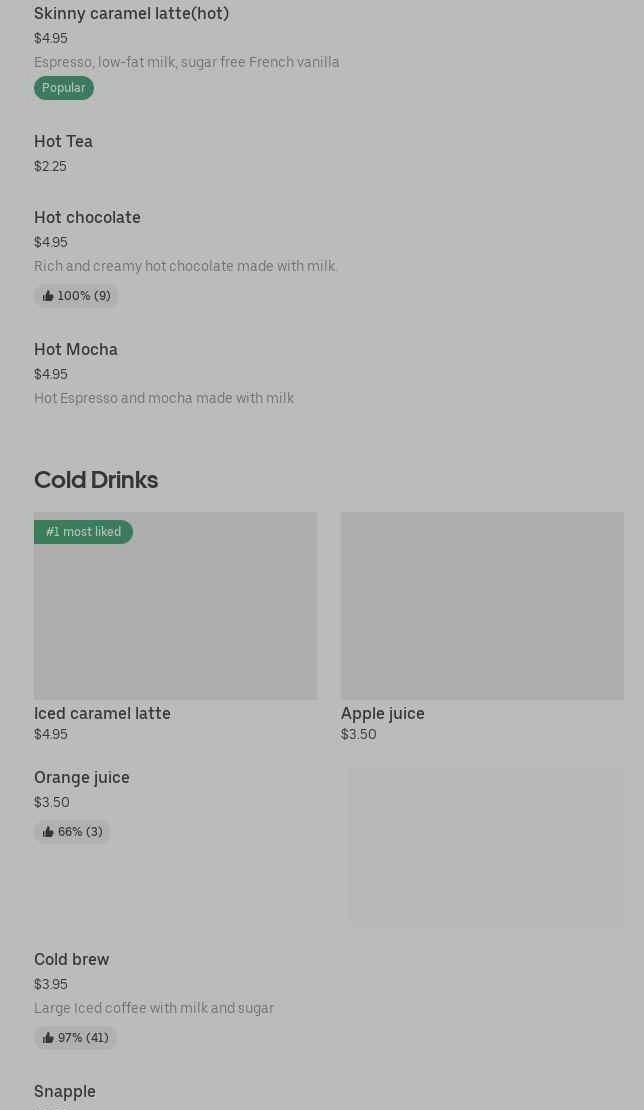Click thumbs-up icon on Hot chocolate rating
This screenshot has height=1110, width=644.
48,296
